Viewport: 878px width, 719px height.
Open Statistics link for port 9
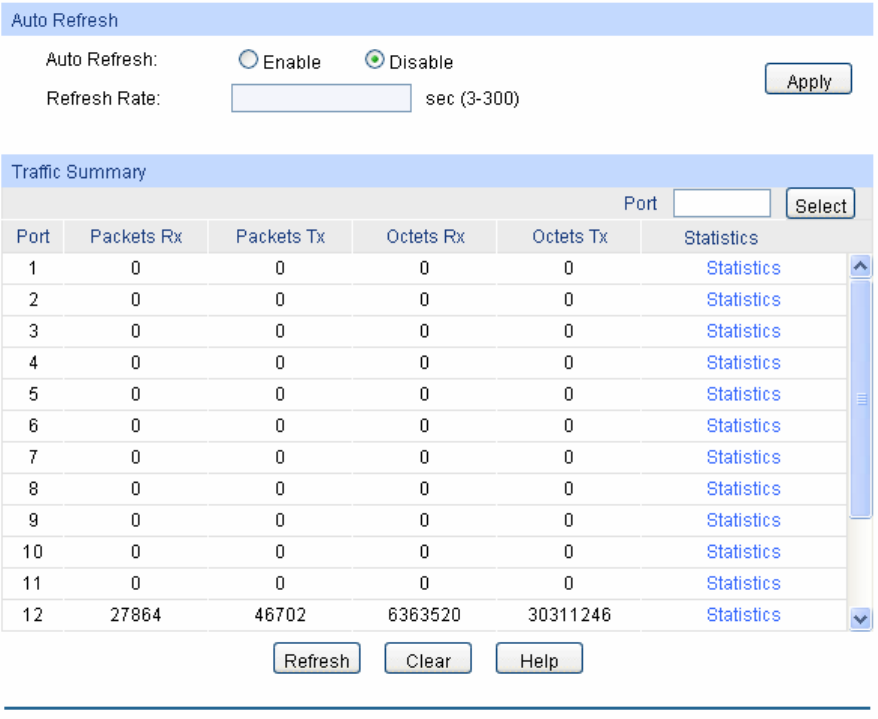(x=743, y=520)
